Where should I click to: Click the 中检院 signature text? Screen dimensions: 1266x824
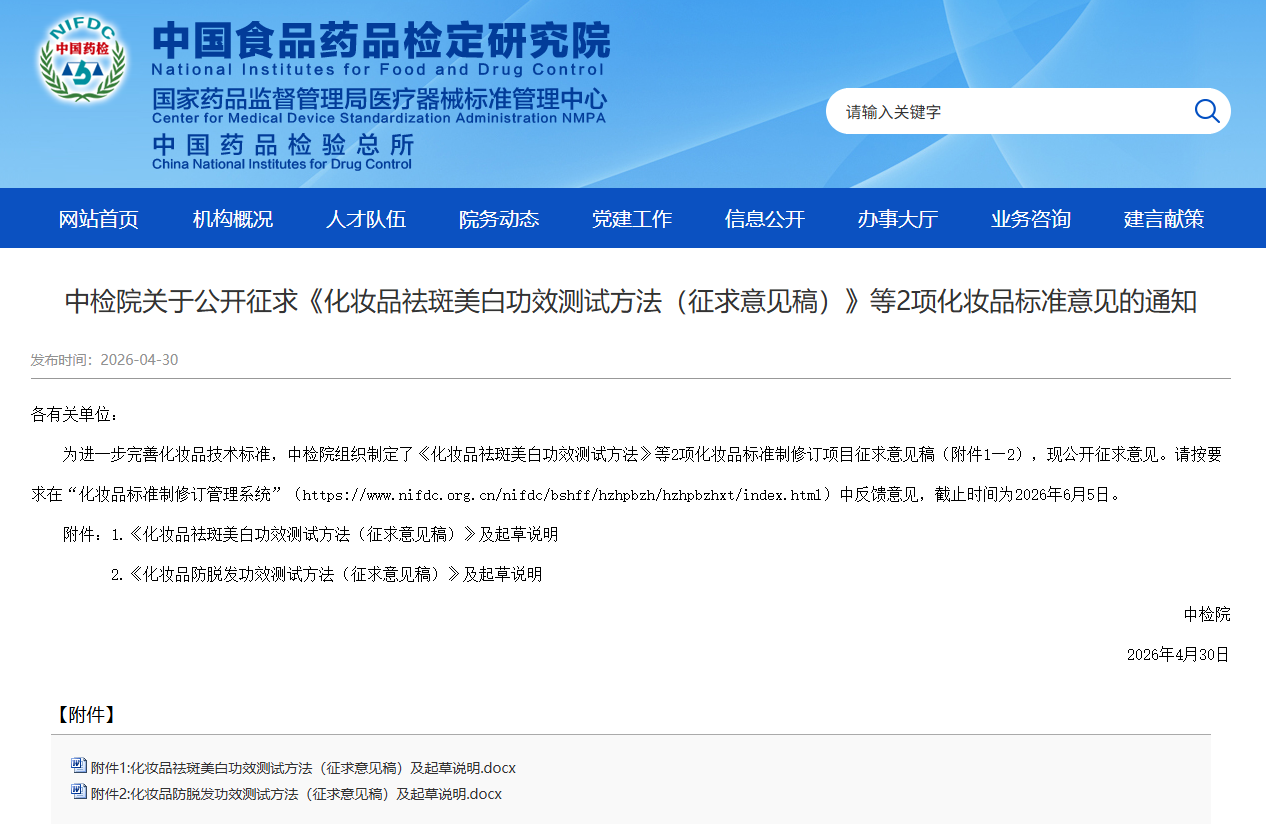pyautogui.click(x=1207, y=614)
